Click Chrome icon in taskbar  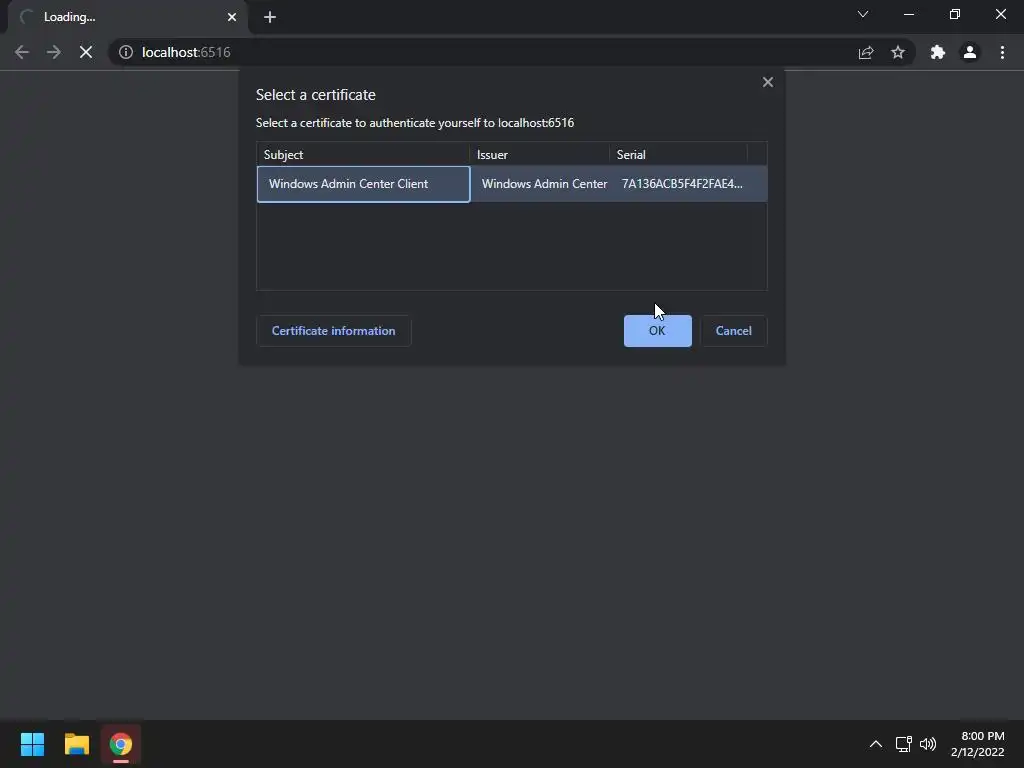[121, 744]
